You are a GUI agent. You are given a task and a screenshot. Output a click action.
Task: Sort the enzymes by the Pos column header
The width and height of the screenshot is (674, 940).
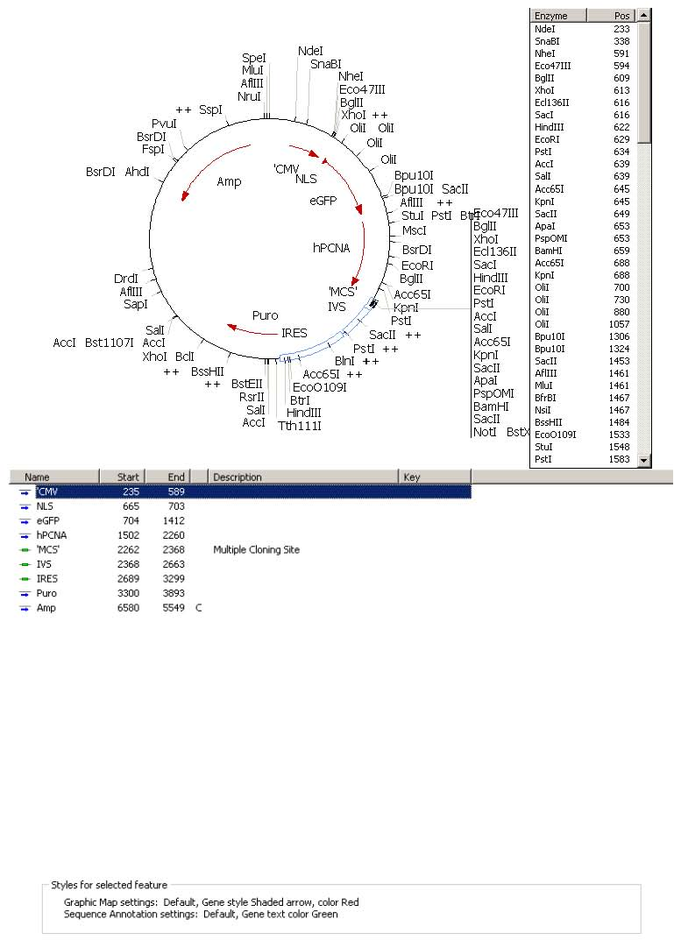[622, 16]
